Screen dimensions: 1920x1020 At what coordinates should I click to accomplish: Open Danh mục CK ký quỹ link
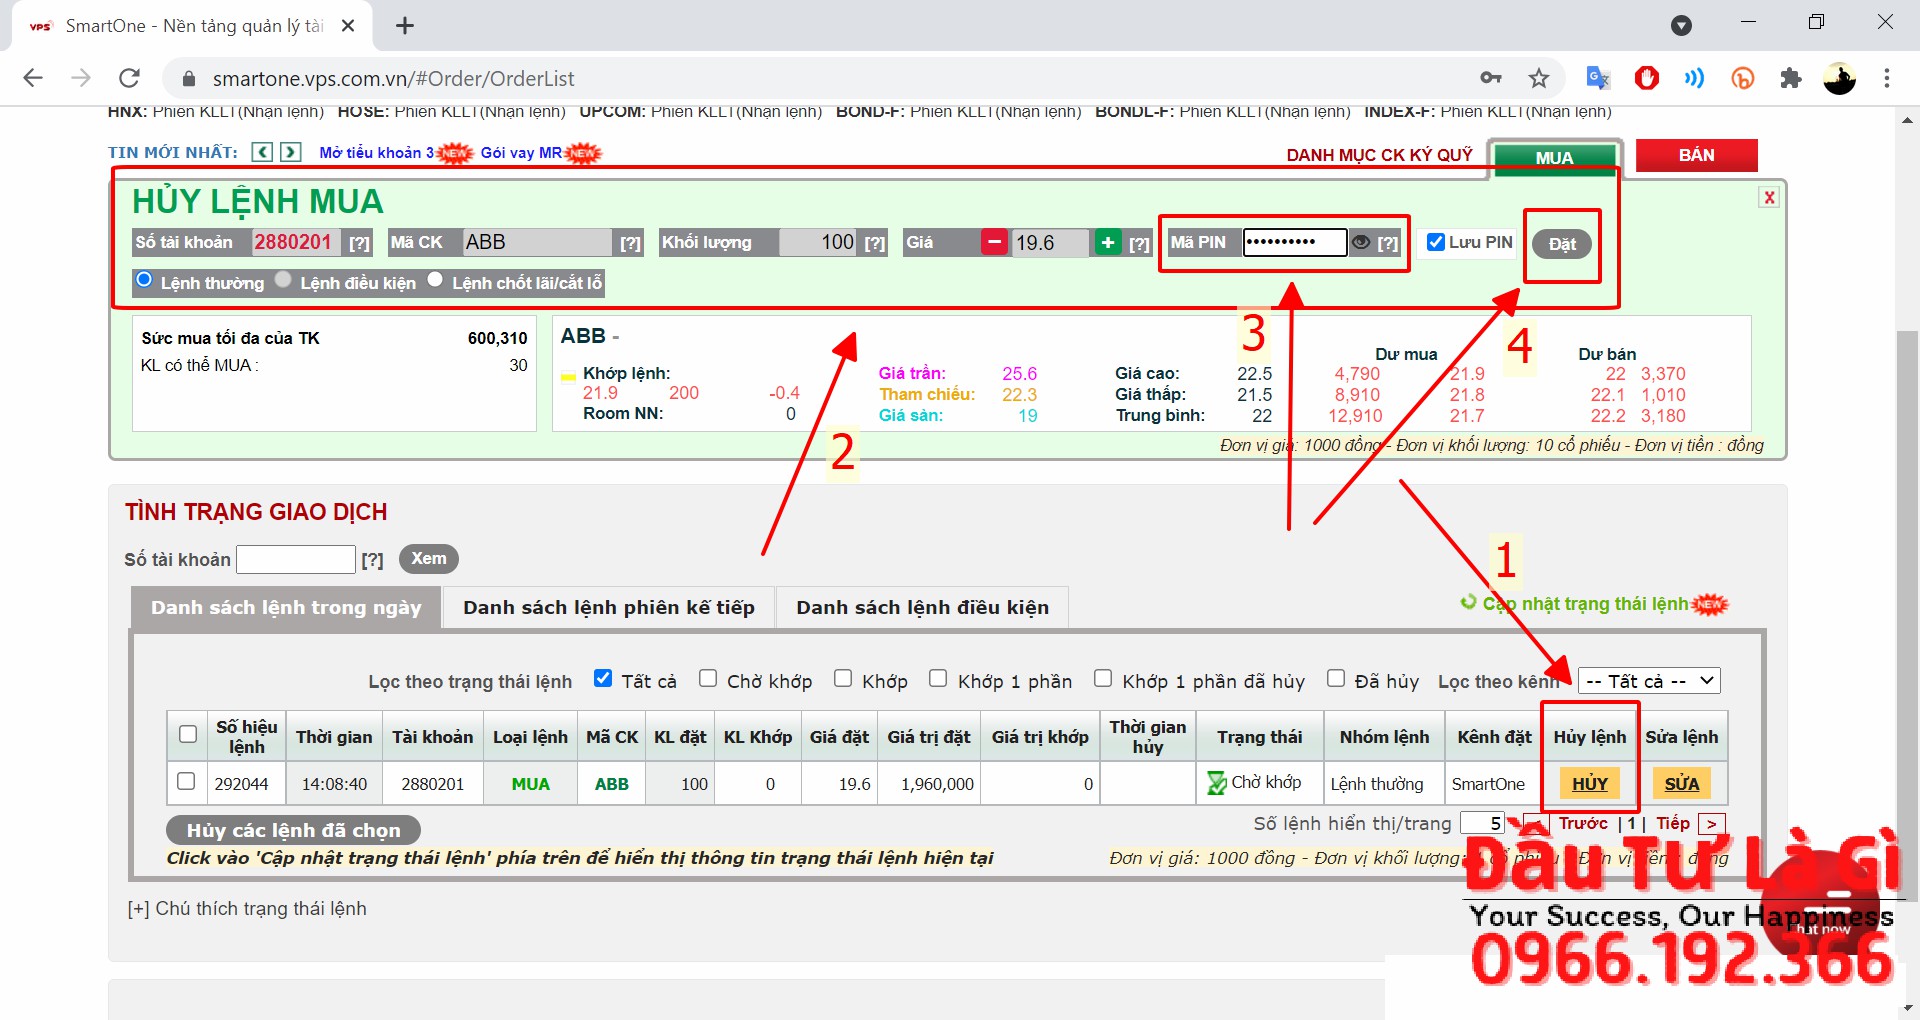pos(1379,154)
